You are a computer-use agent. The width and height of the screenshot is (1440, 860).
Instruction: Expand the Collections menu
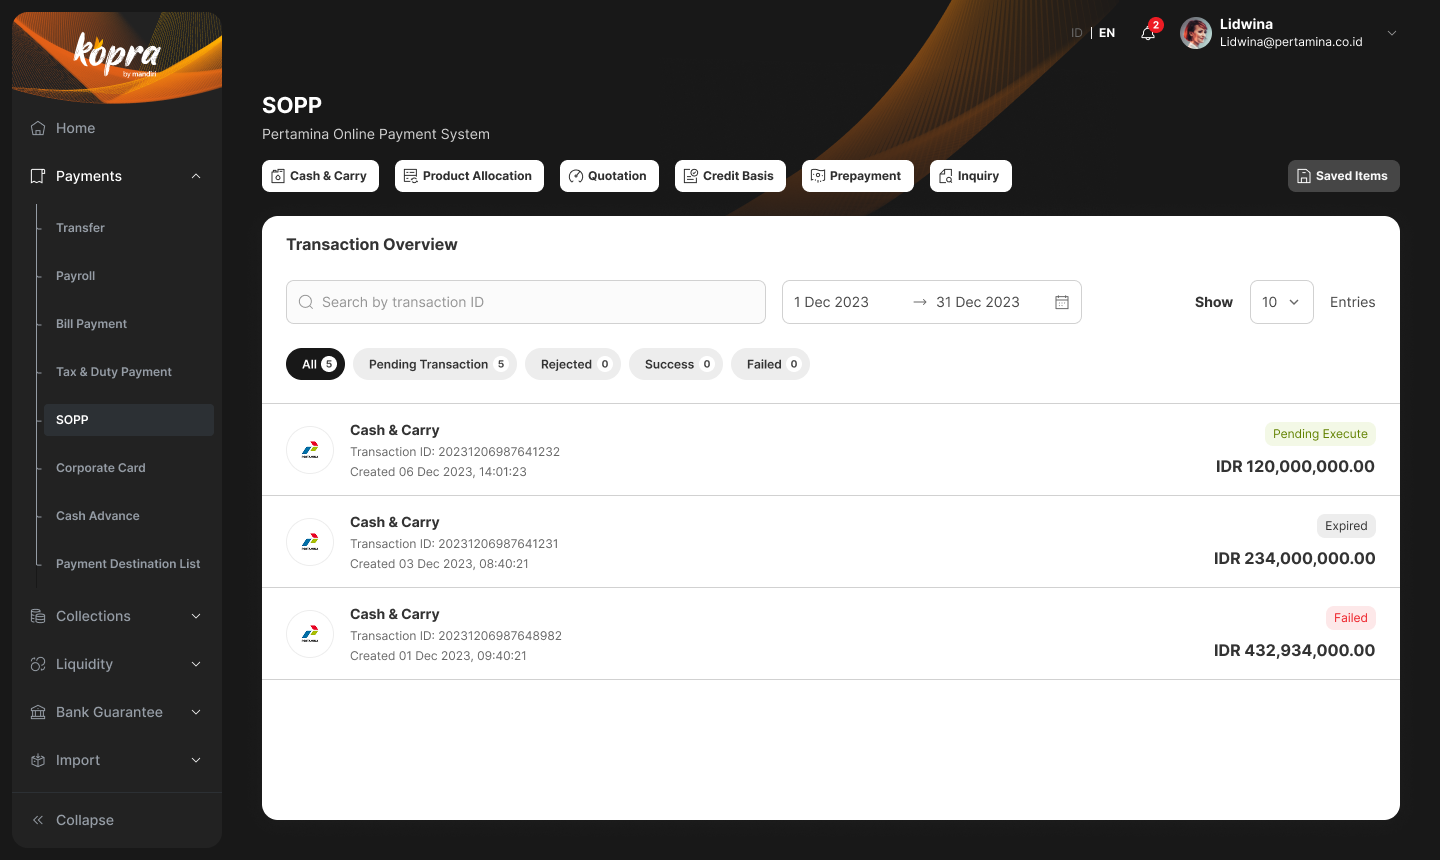tap(196, 616)
